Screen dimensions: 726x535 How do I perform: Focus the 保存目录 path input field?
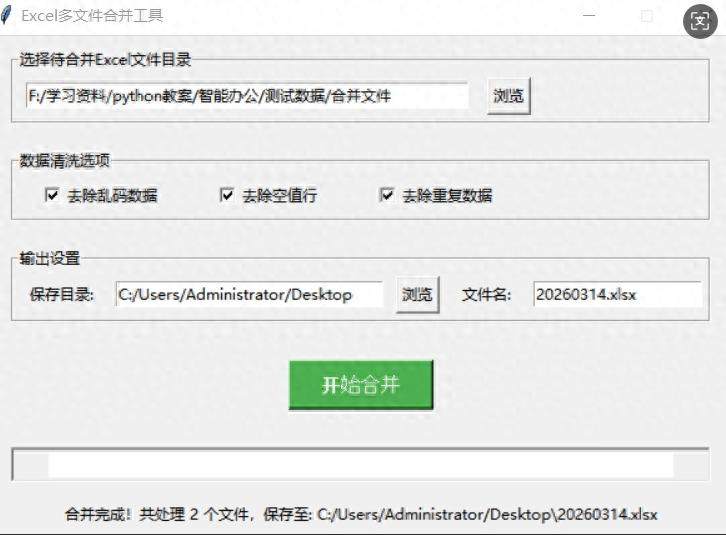click(249, 295)
